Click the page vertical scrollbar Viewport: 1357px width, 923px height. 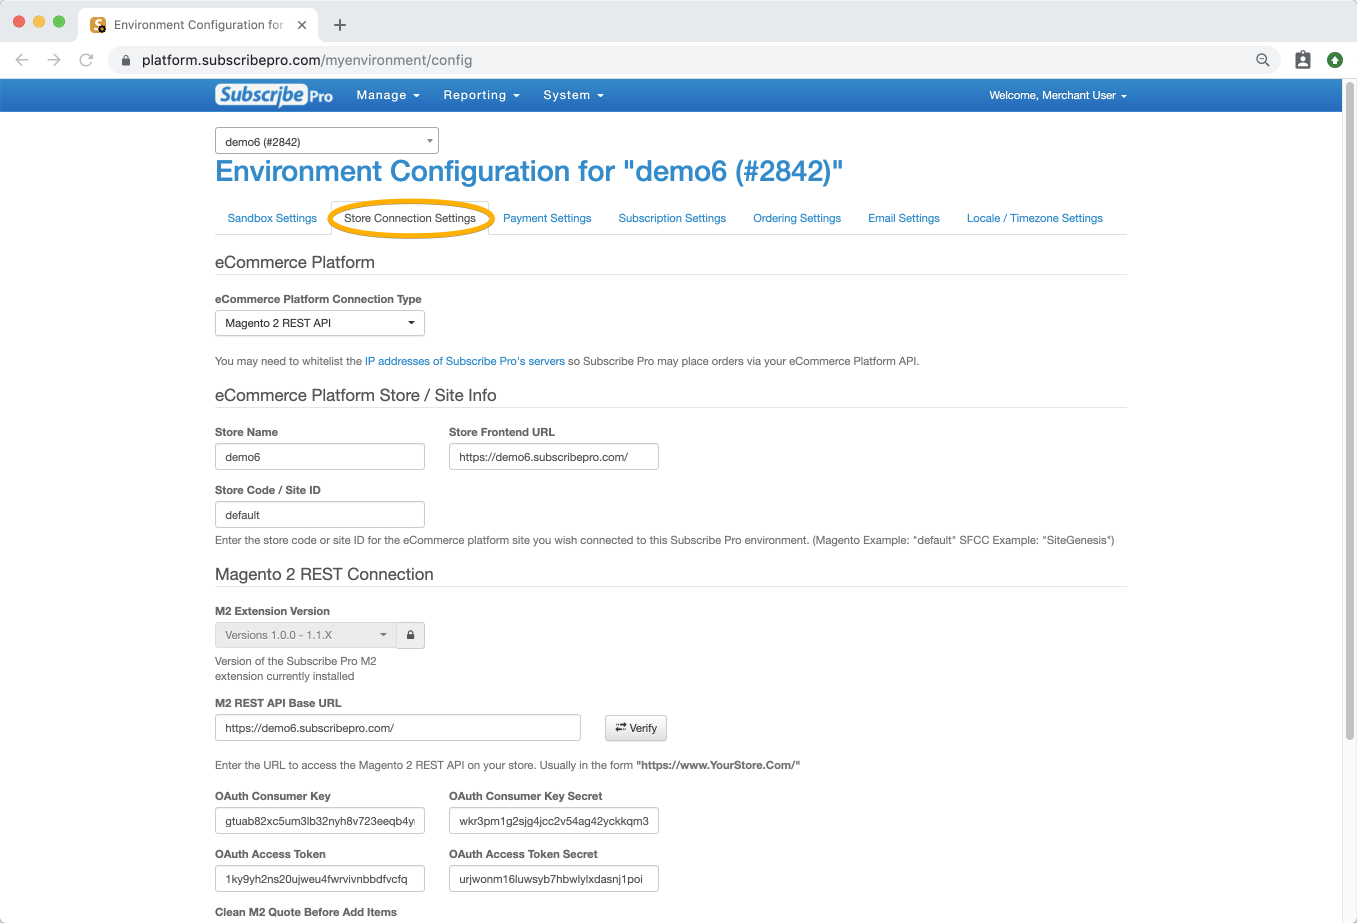[x=1349, y=412]
